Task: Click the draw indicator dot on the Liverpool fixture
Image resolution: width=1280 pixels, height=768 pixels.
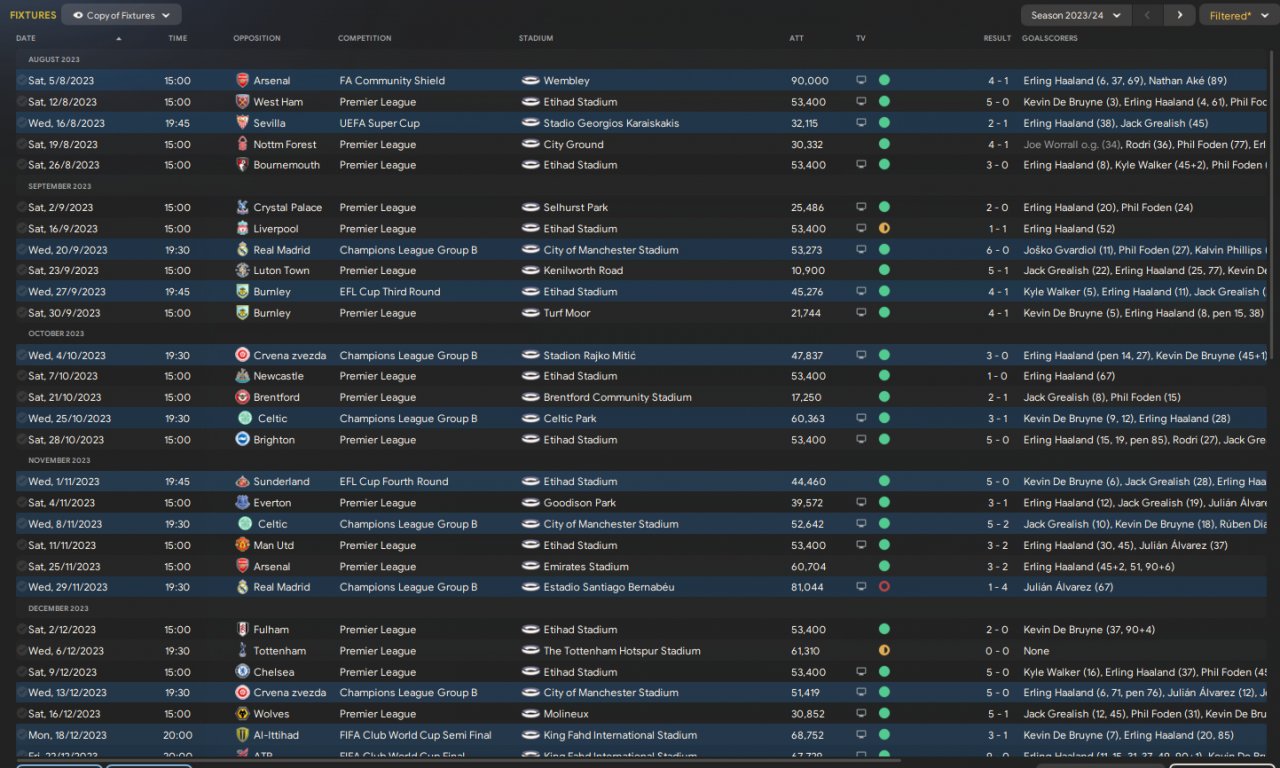Action: click(x=884, y=229)
